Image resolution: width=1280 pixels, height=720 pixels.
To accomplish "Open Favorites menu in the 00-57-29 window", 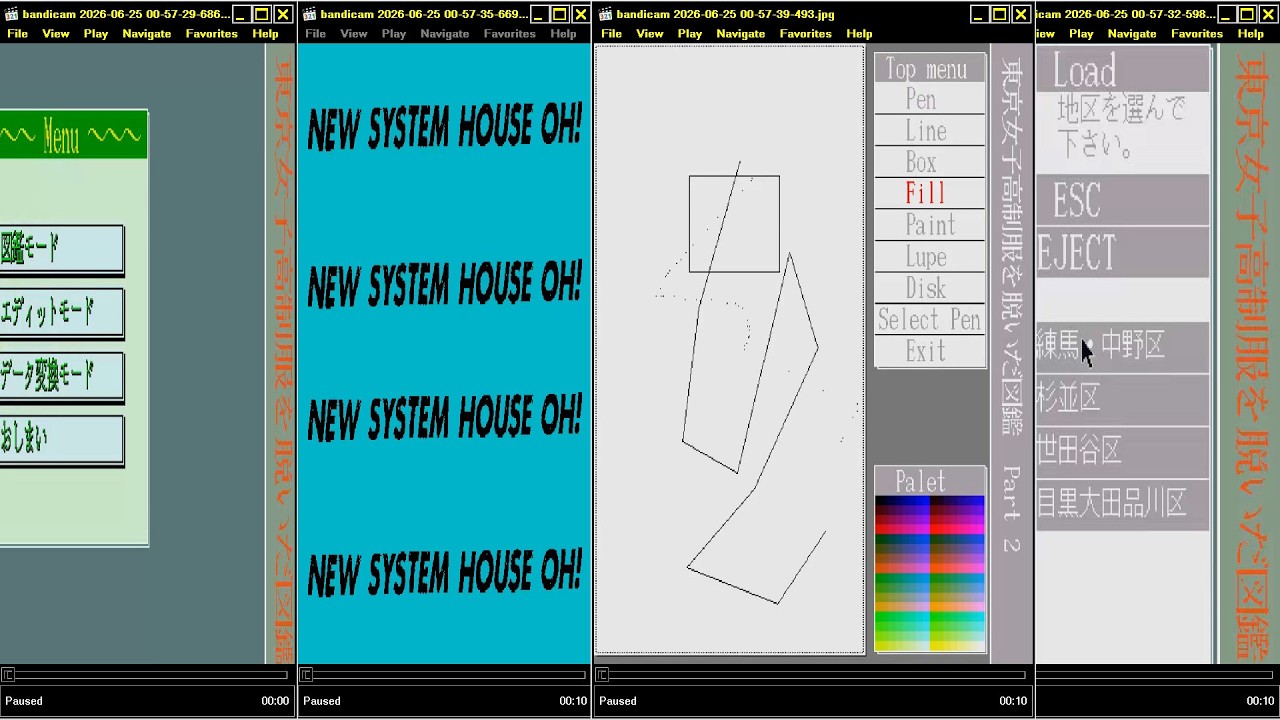I will point(212,33).
